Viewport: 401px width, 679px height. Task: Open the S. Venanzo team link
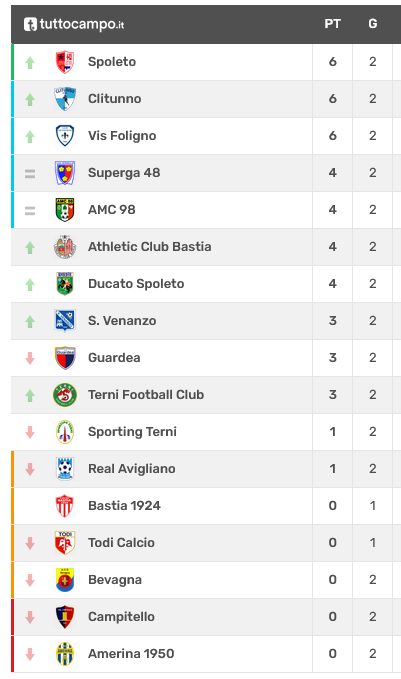click(x=122, y=321)
